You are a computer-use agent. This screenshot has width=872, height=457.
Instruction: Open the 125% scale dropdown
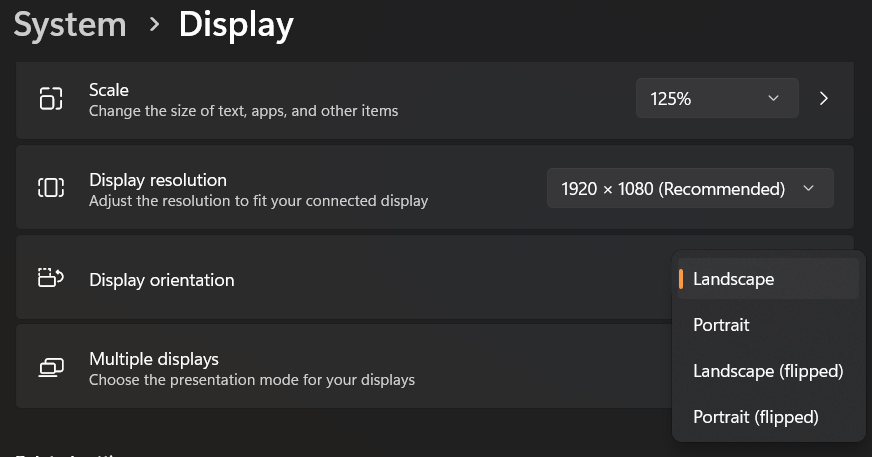(x=716, y=99)
